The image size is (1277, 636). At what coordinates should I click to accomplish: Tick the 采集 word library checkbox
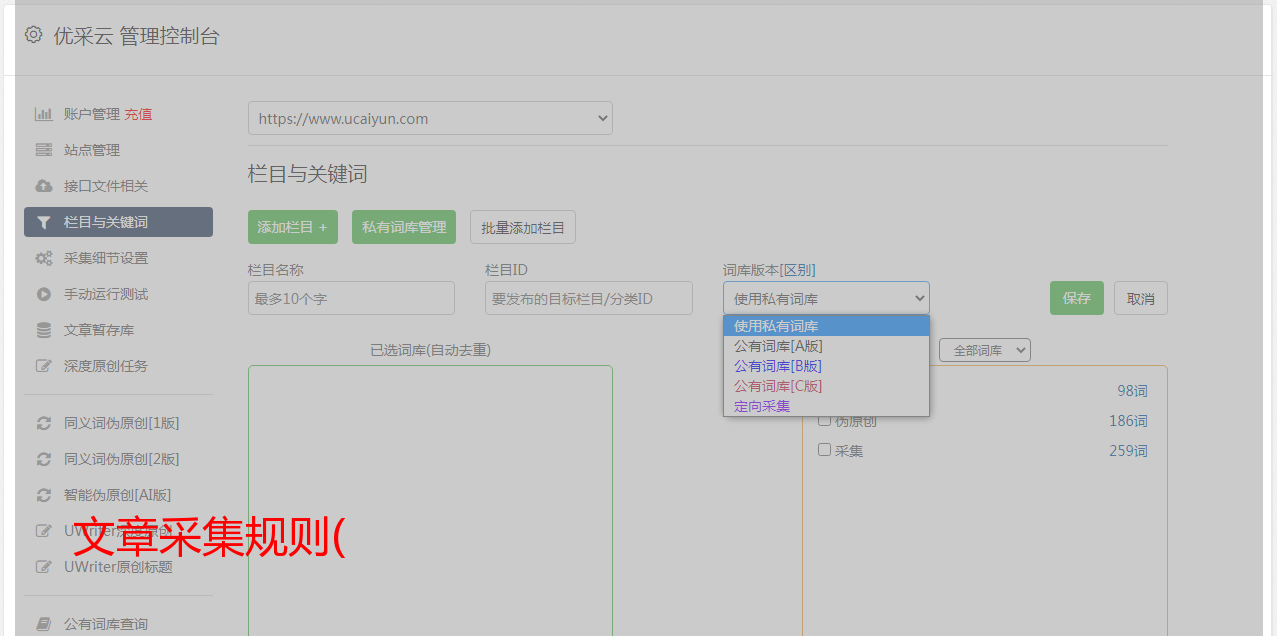825,450
